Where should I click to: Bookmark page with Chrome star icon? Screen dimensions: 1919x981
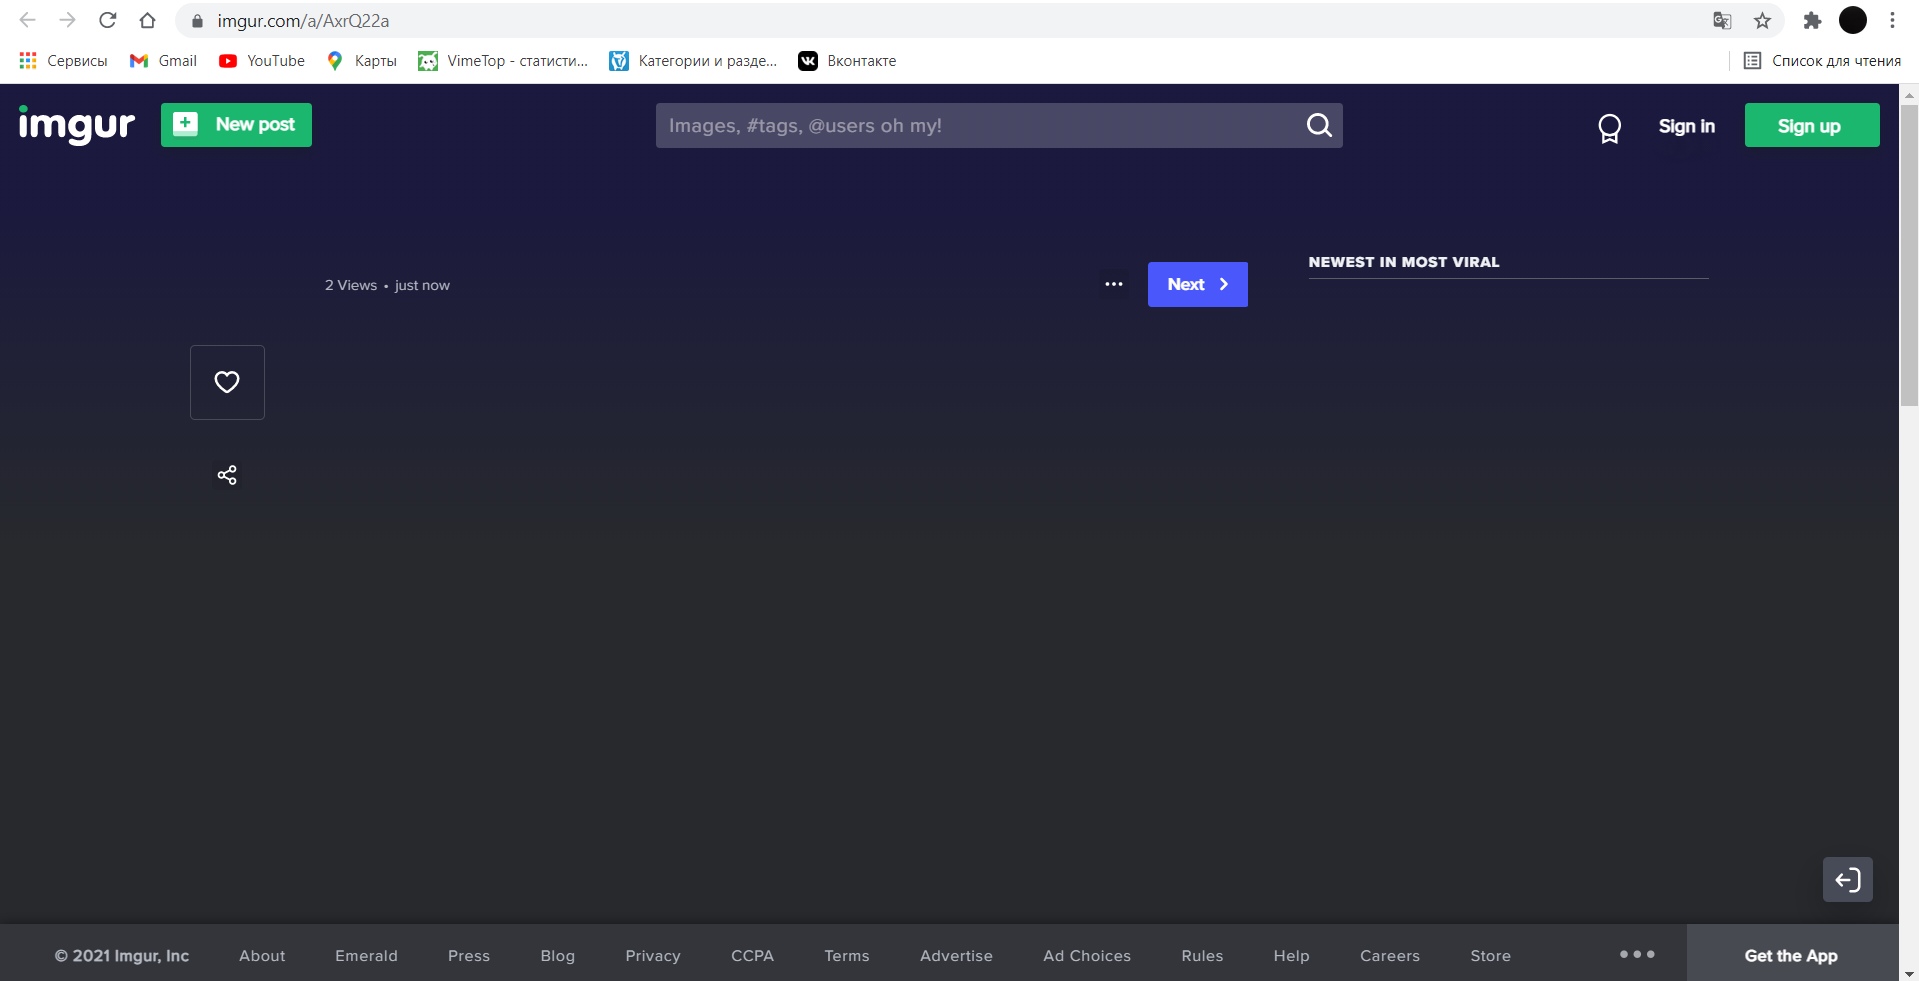pyautogui.click(x=1762, y=21)
